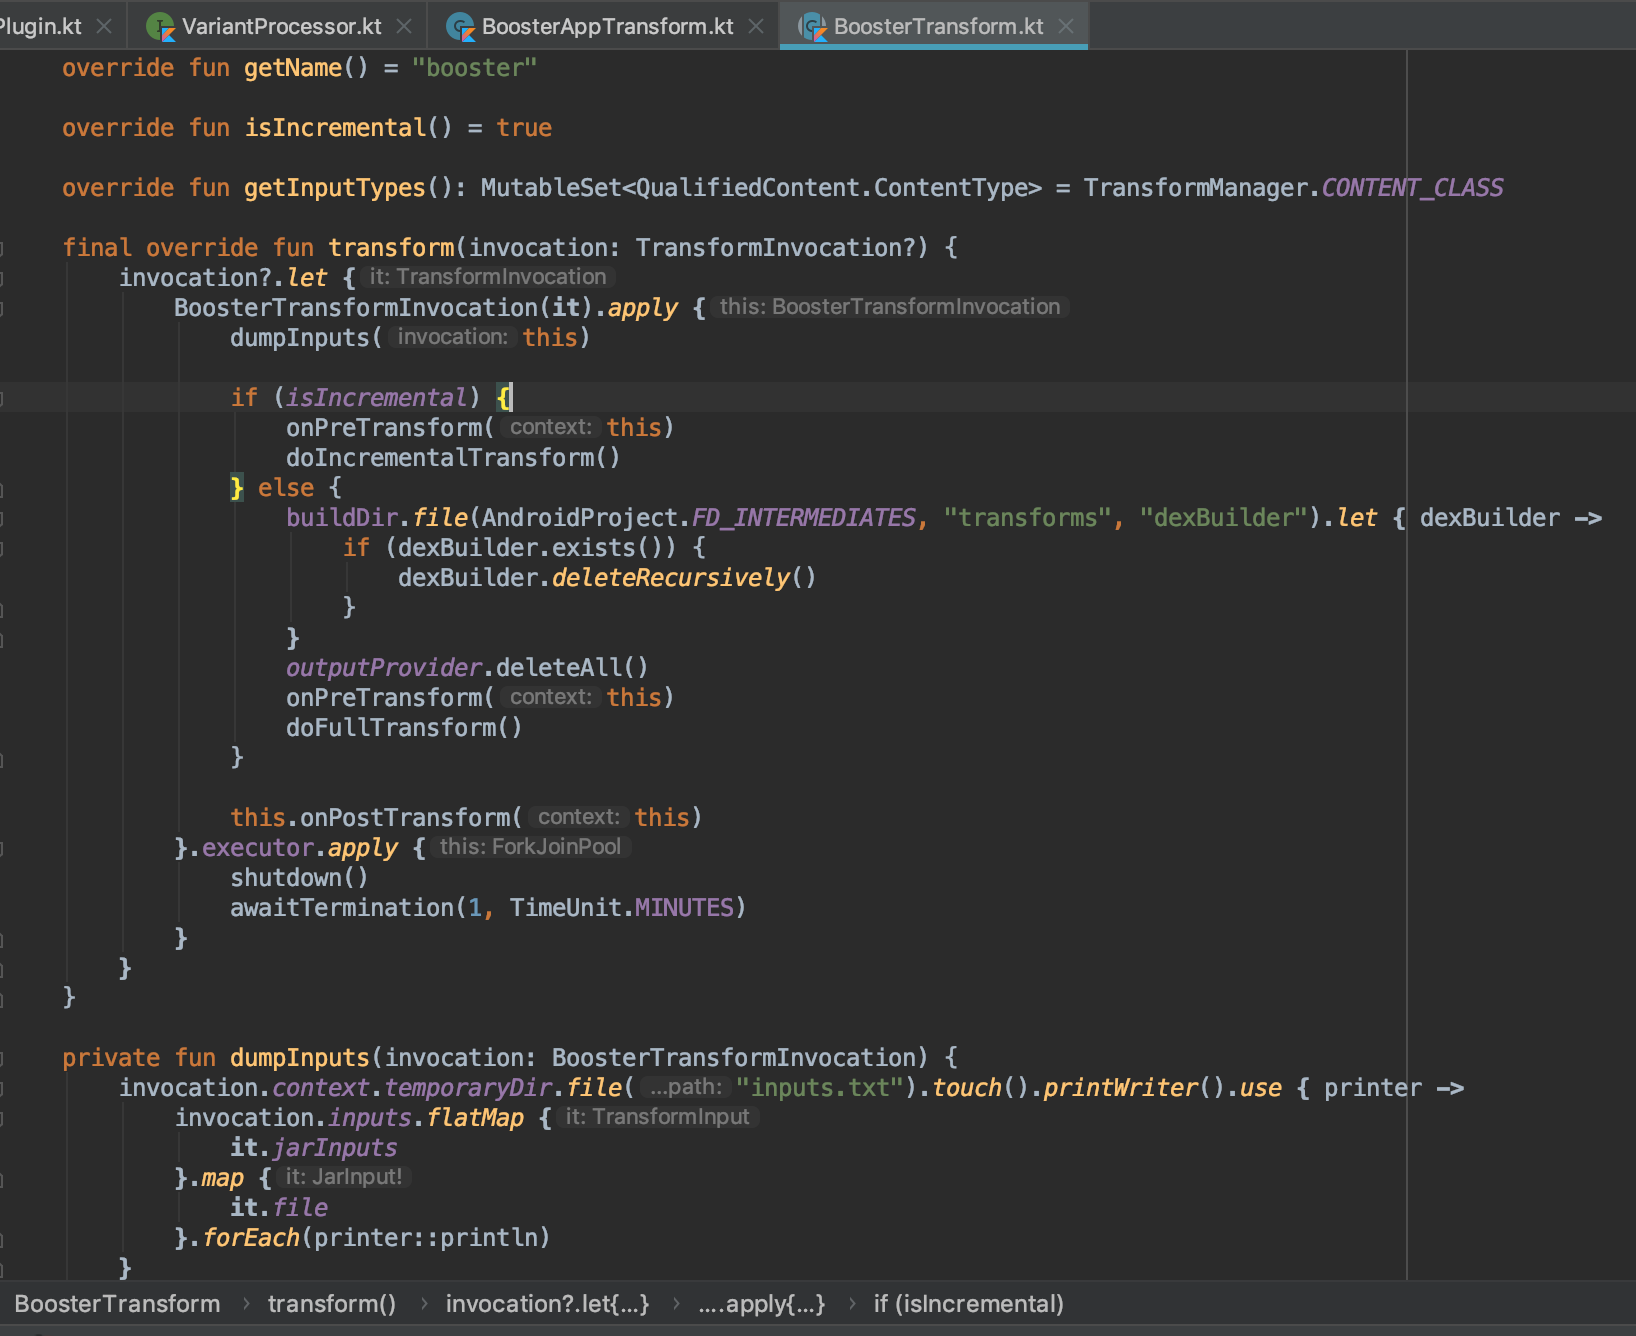
Task: Place cursor on deleteRecursively call
Action: 671,578
